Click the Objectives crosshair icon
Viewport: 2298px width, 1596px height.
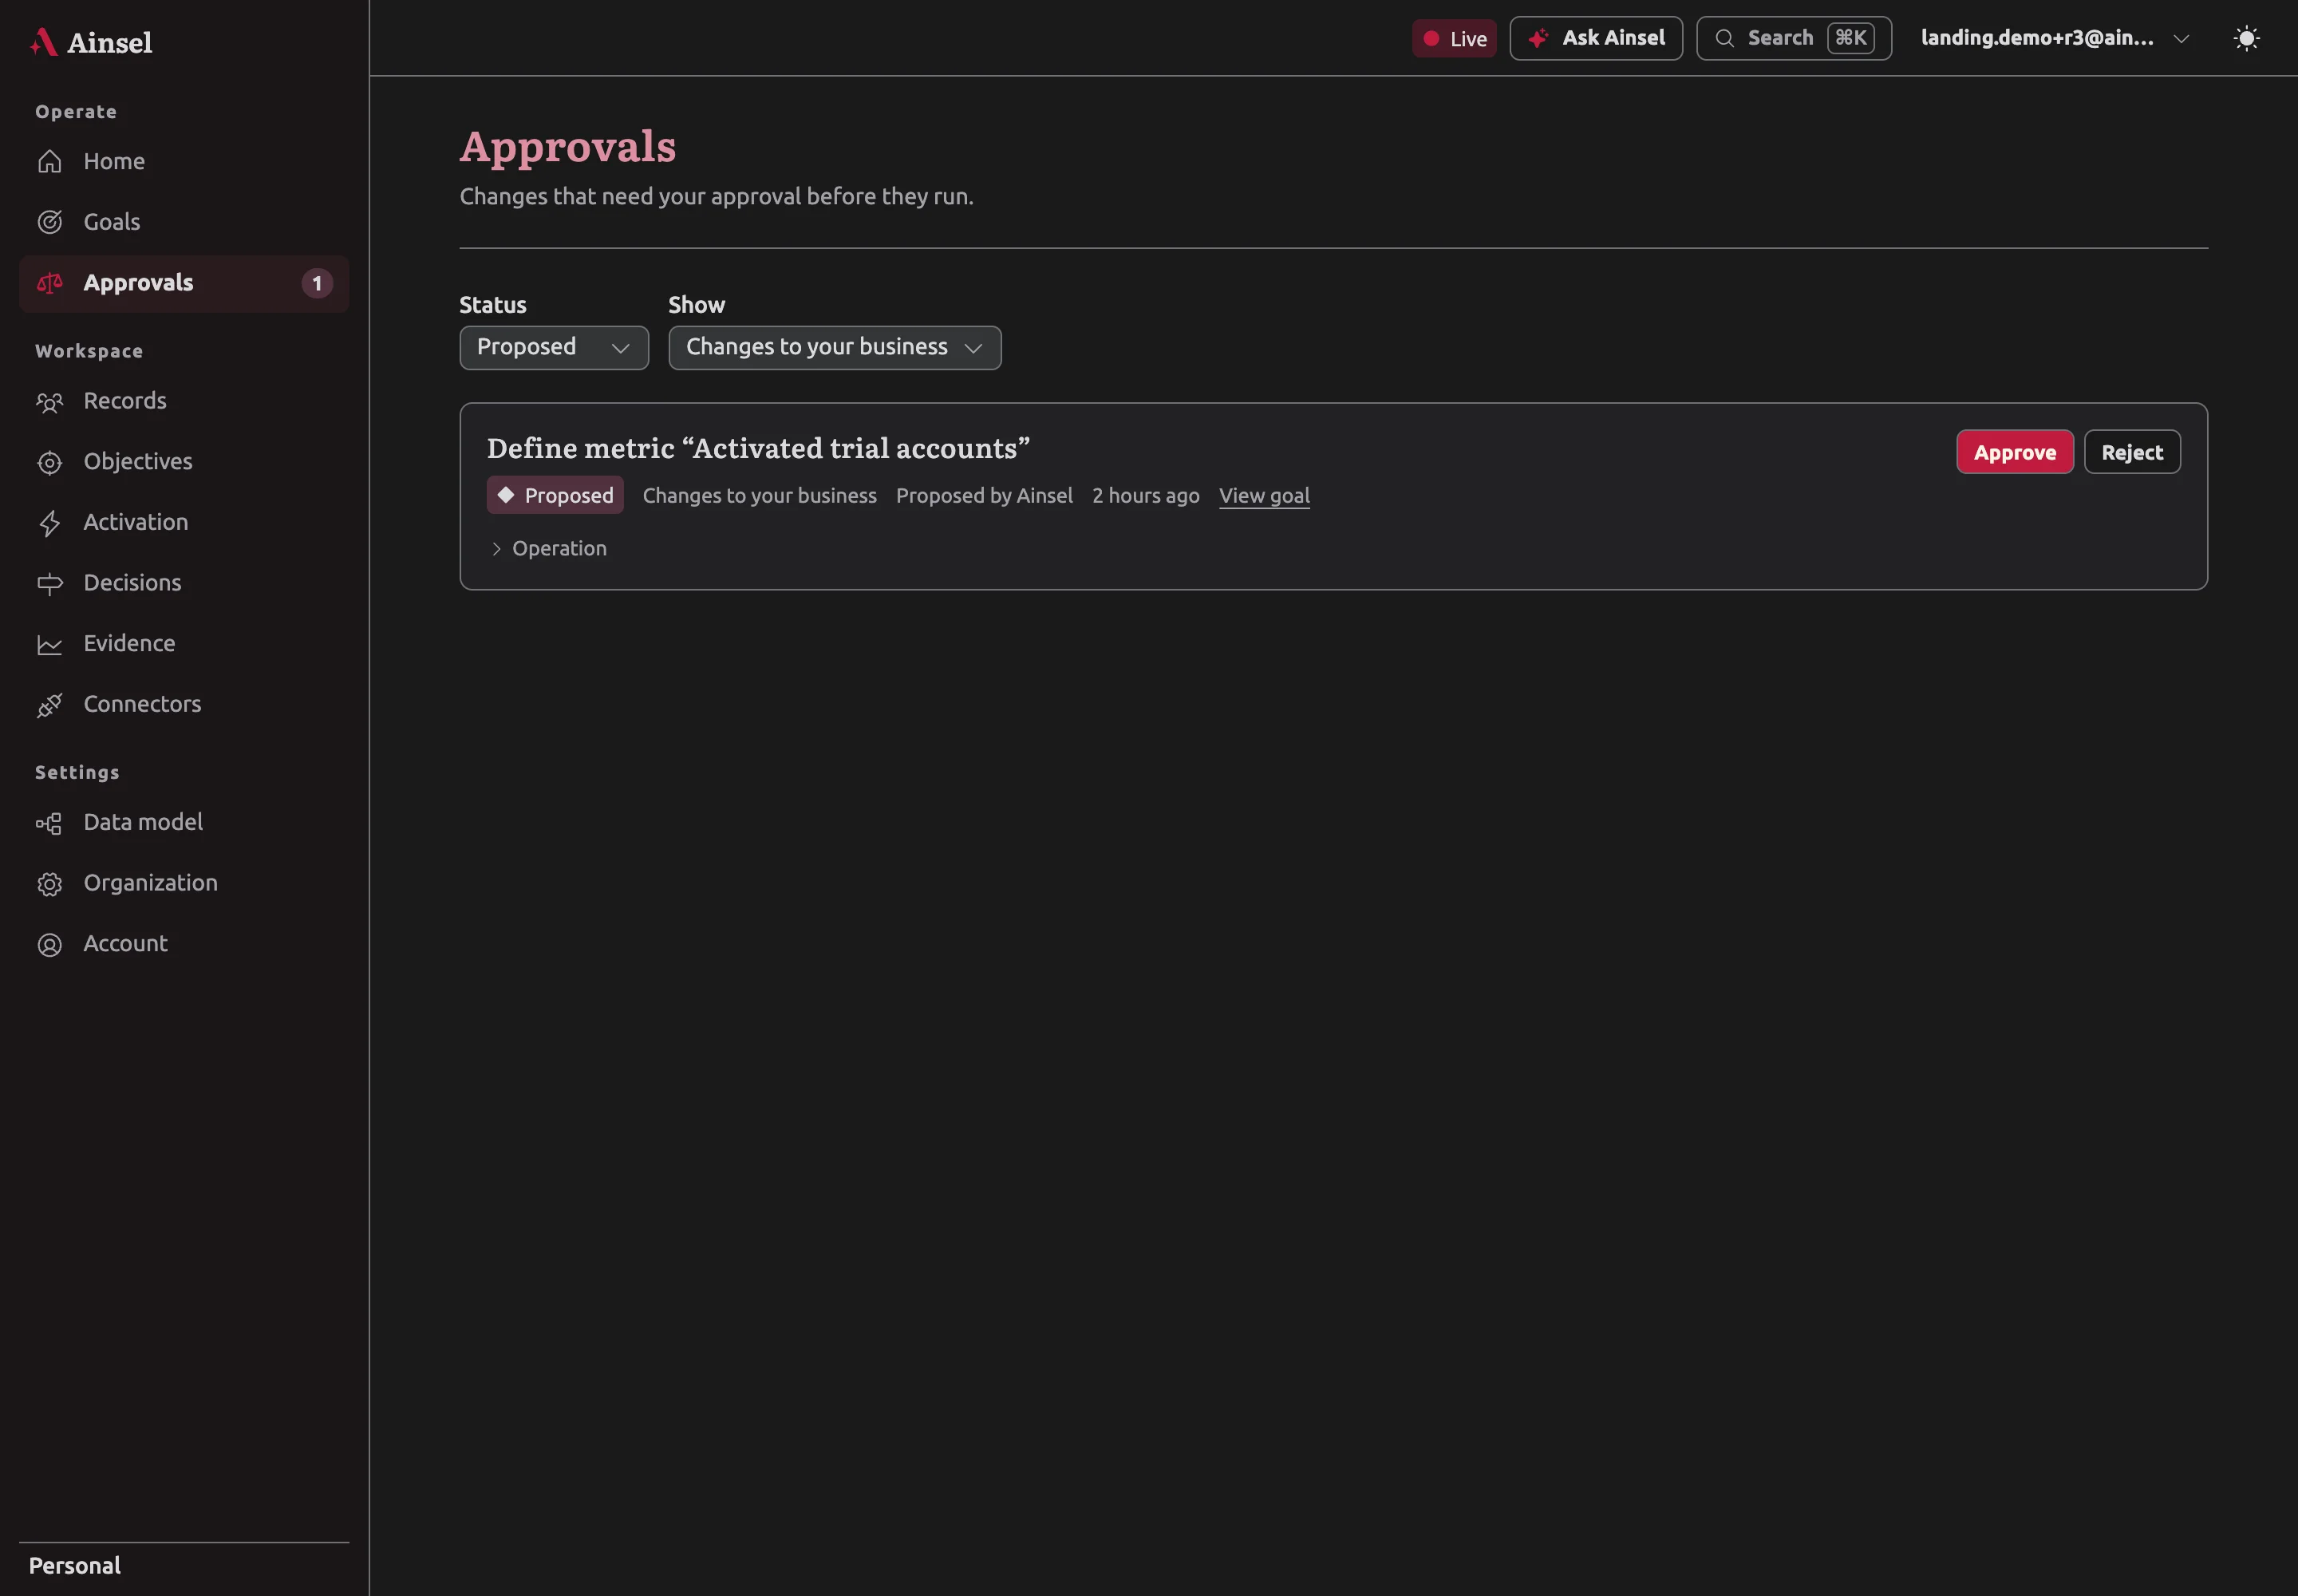point(50,463)
